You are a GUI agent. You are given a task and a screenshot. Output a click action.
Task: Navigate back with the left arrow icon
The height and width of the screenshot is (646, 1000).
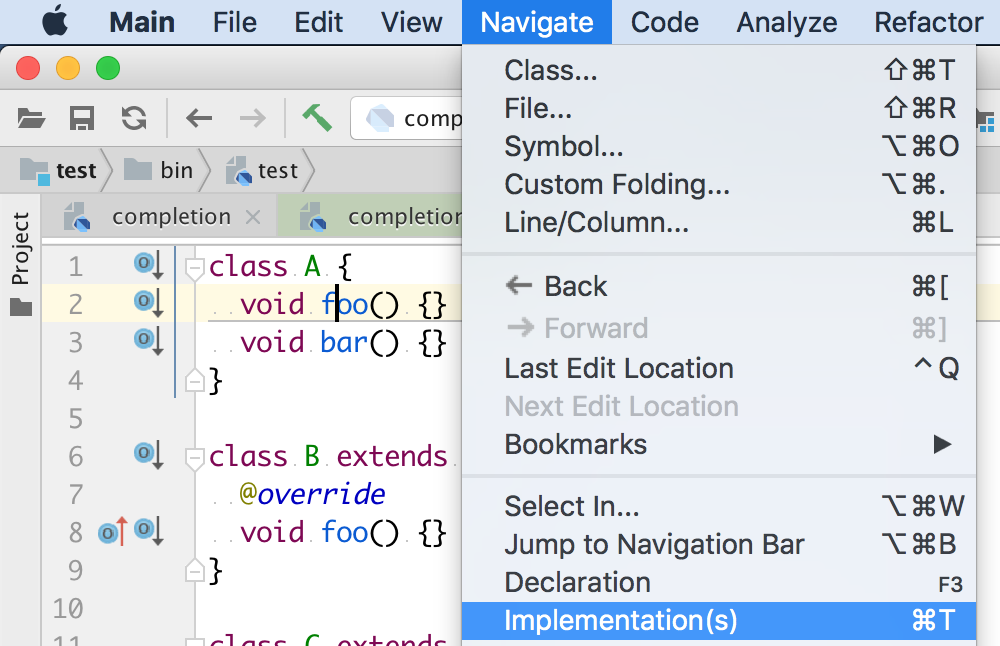point(198,117)
